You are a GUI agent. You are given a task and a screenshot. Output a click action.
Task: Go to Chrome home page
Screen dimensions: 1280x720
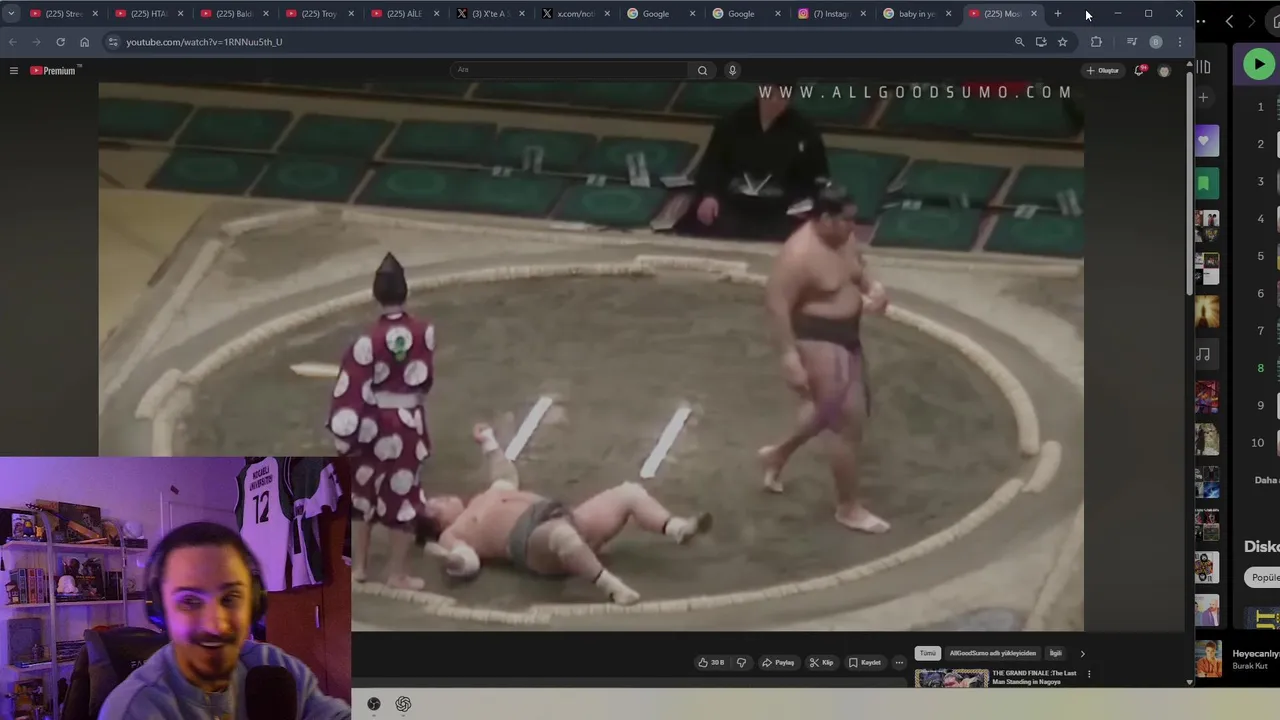(x=84, y=42)
